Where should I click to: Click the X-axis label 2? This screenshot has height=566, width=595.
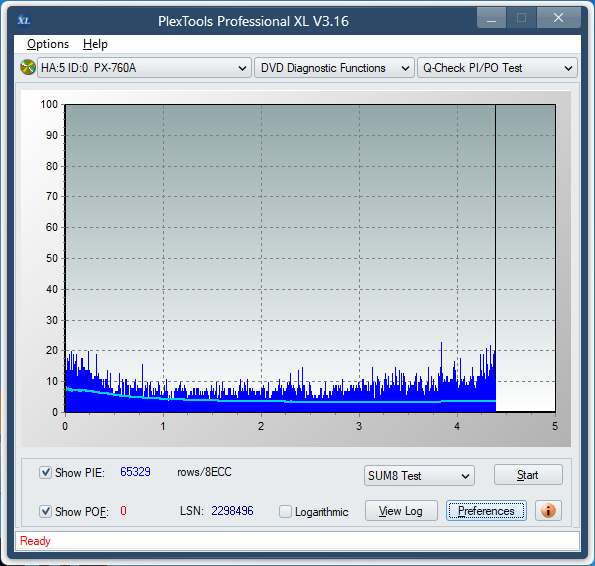[x=261, y=426]
